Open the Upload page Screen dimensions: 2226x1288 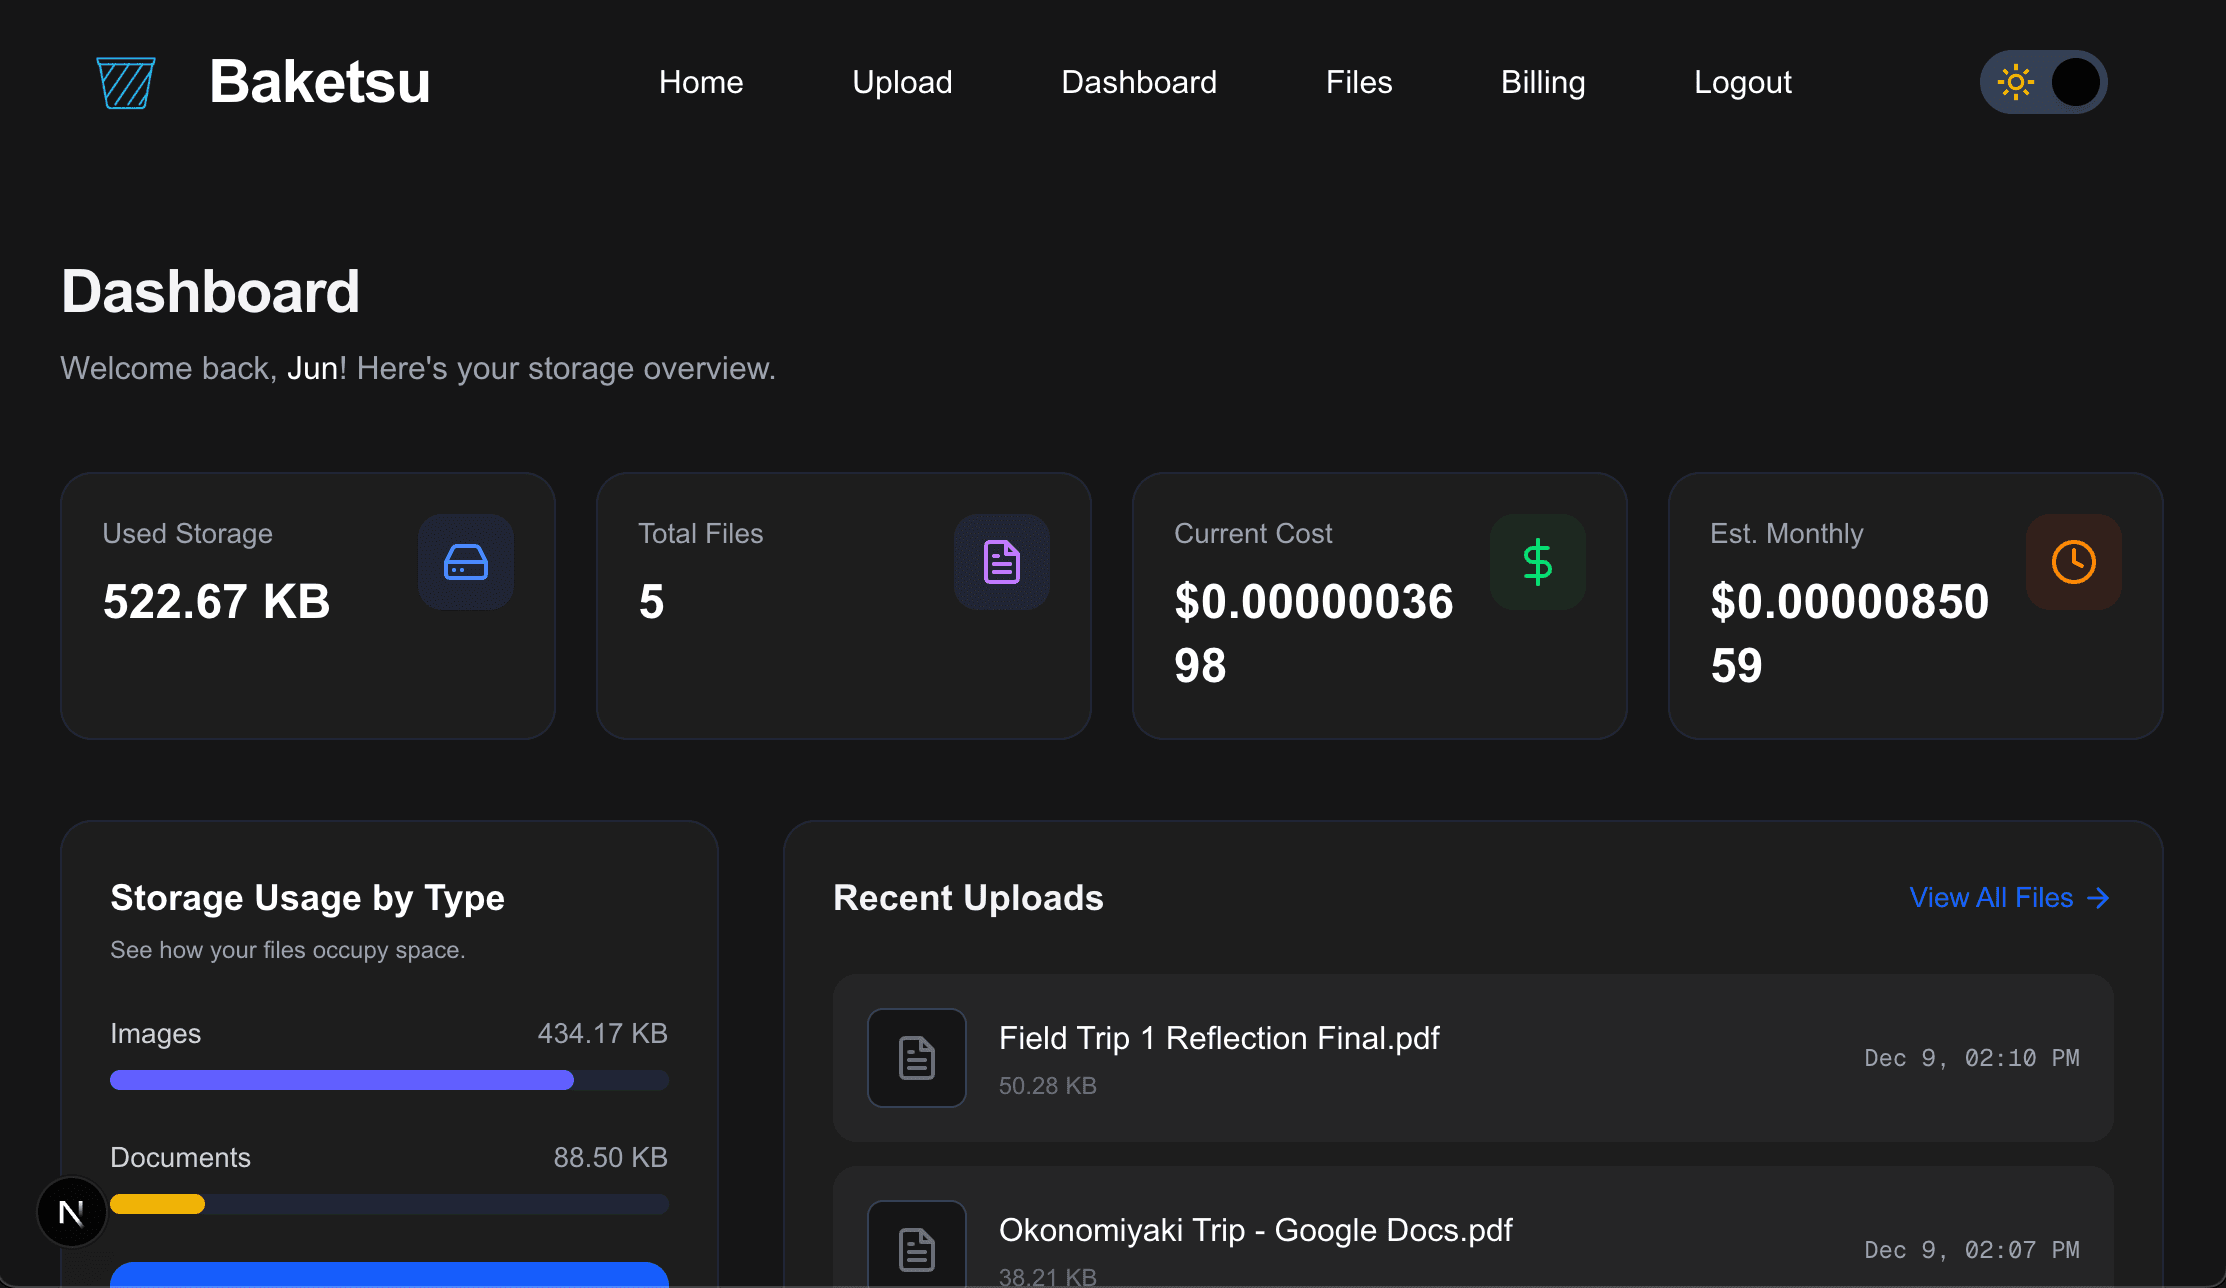coord(901,82)
